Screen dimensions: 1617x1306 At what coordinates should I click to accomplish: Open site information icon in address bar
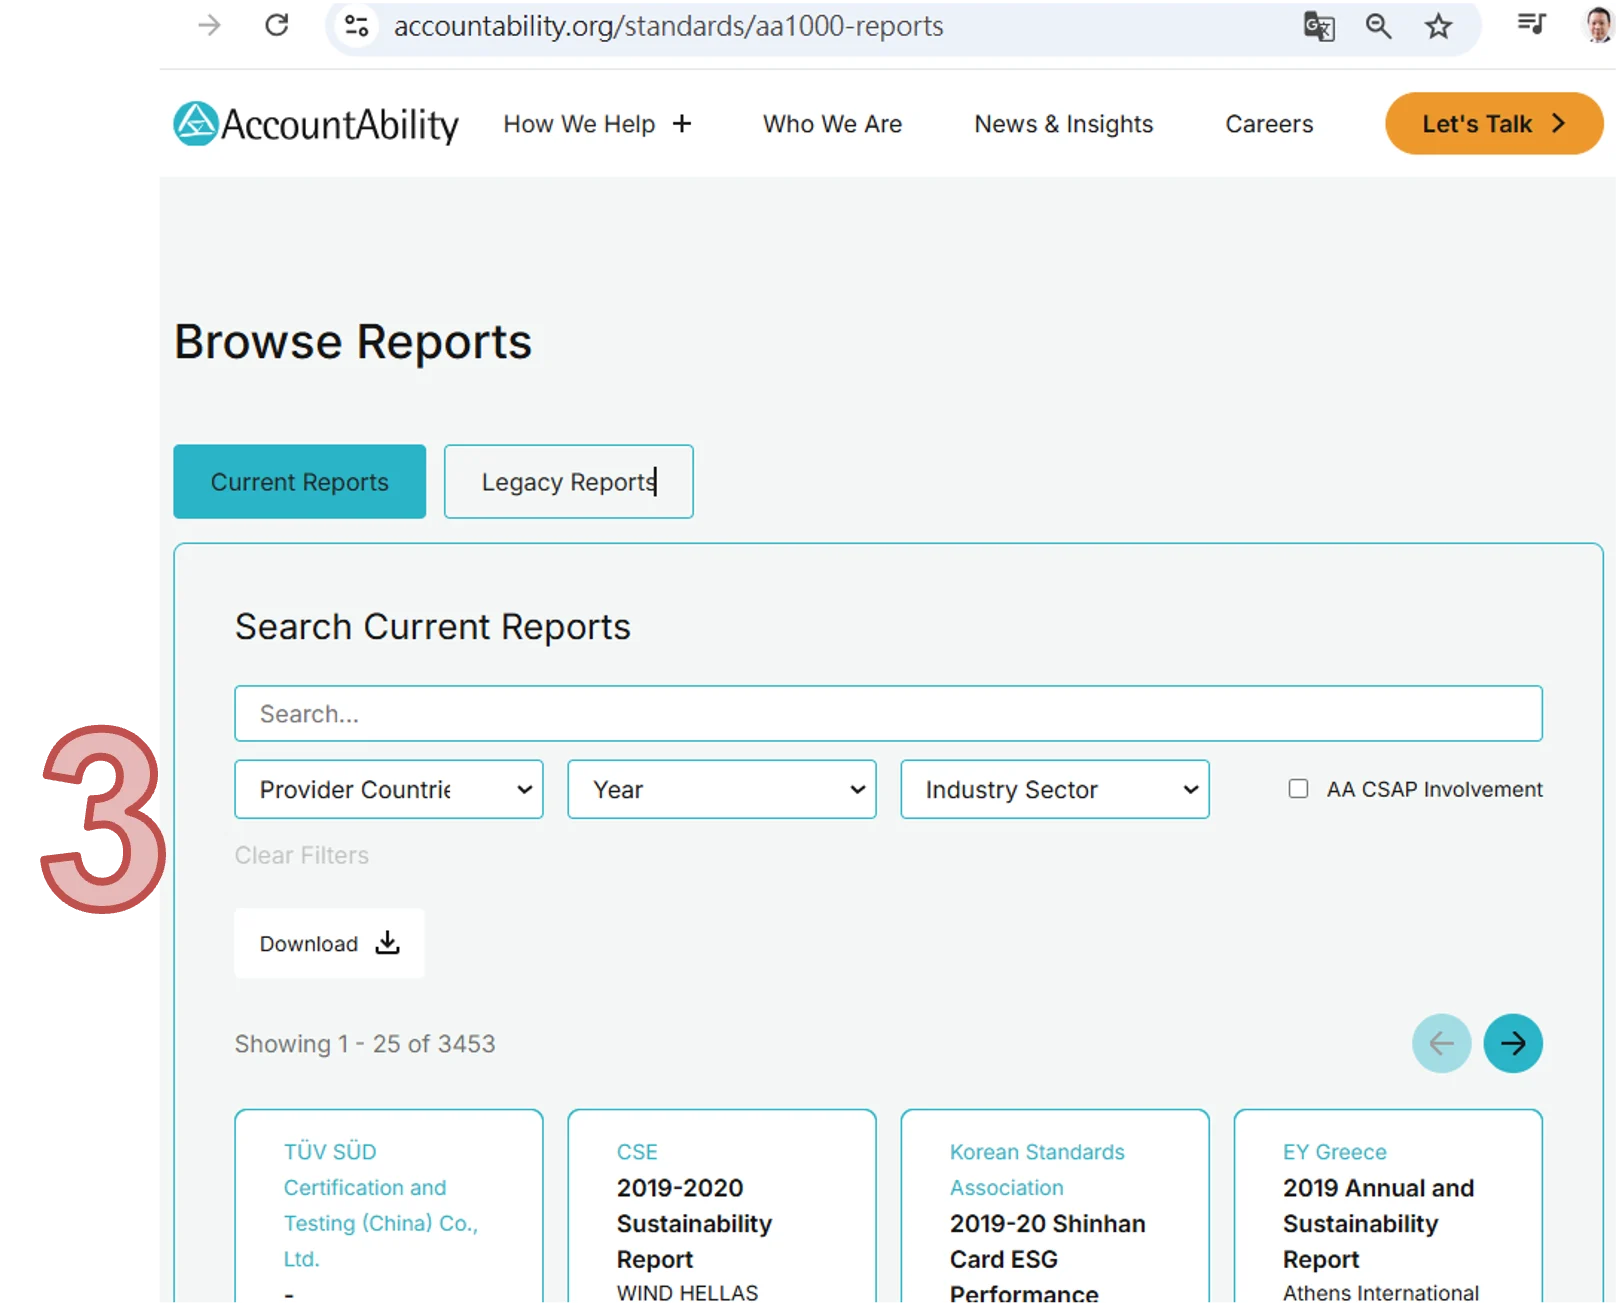pos(356,25)
